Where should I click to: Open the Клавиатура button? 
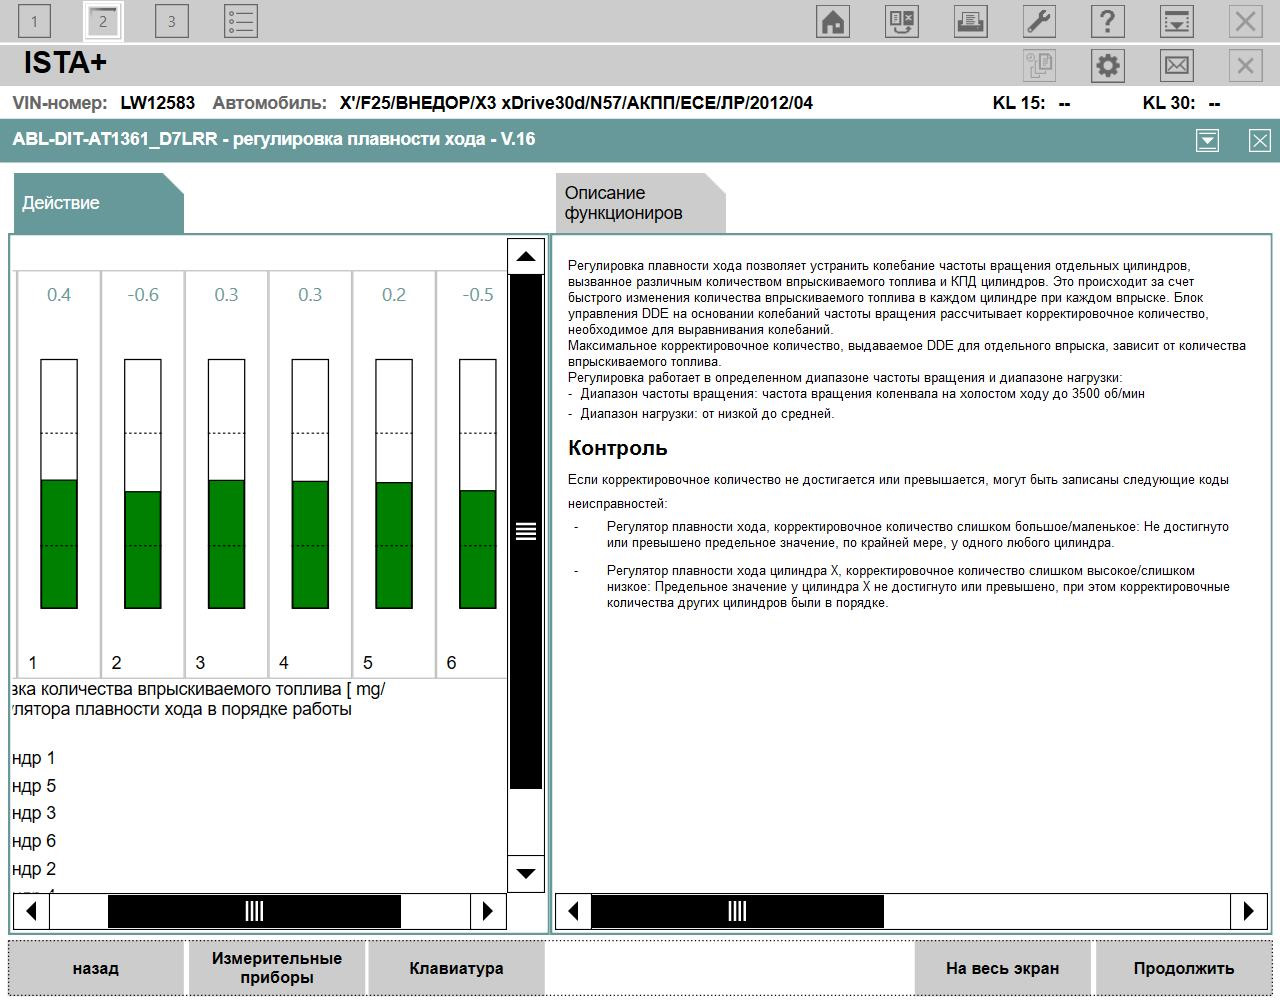tap(456, 968)
